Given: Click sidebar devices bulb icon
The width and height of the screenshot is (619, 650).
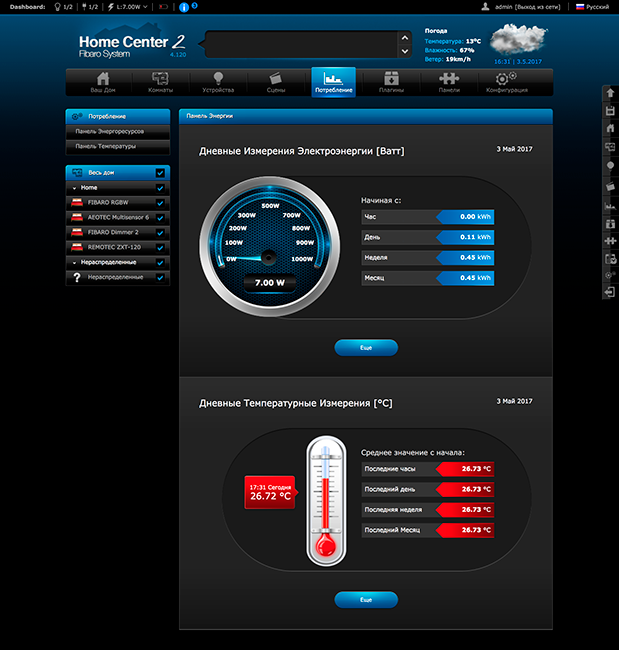Looking at the screenshot, I should click(610, 166).
